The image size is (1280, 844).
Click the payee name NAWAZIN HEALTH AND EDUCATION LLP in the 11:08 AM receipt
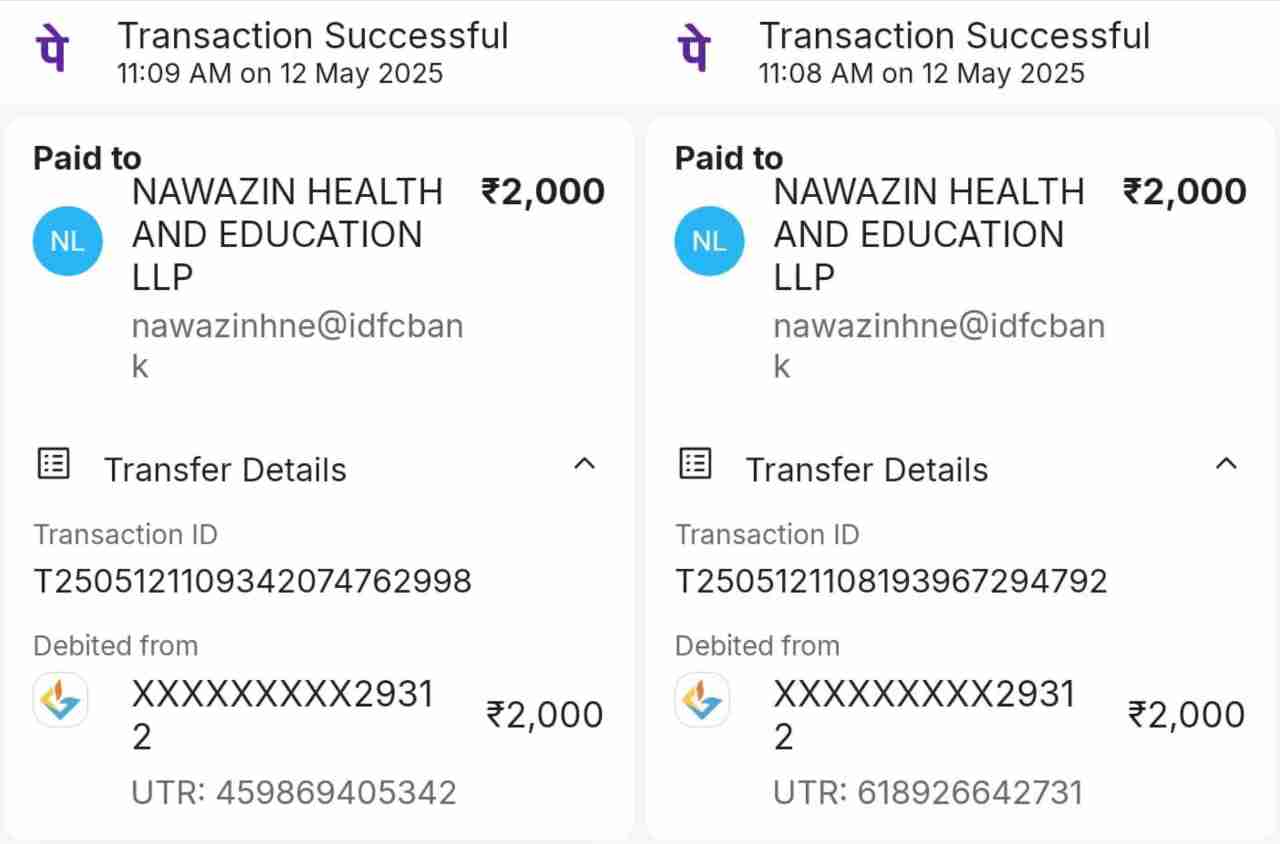[929, 234]
